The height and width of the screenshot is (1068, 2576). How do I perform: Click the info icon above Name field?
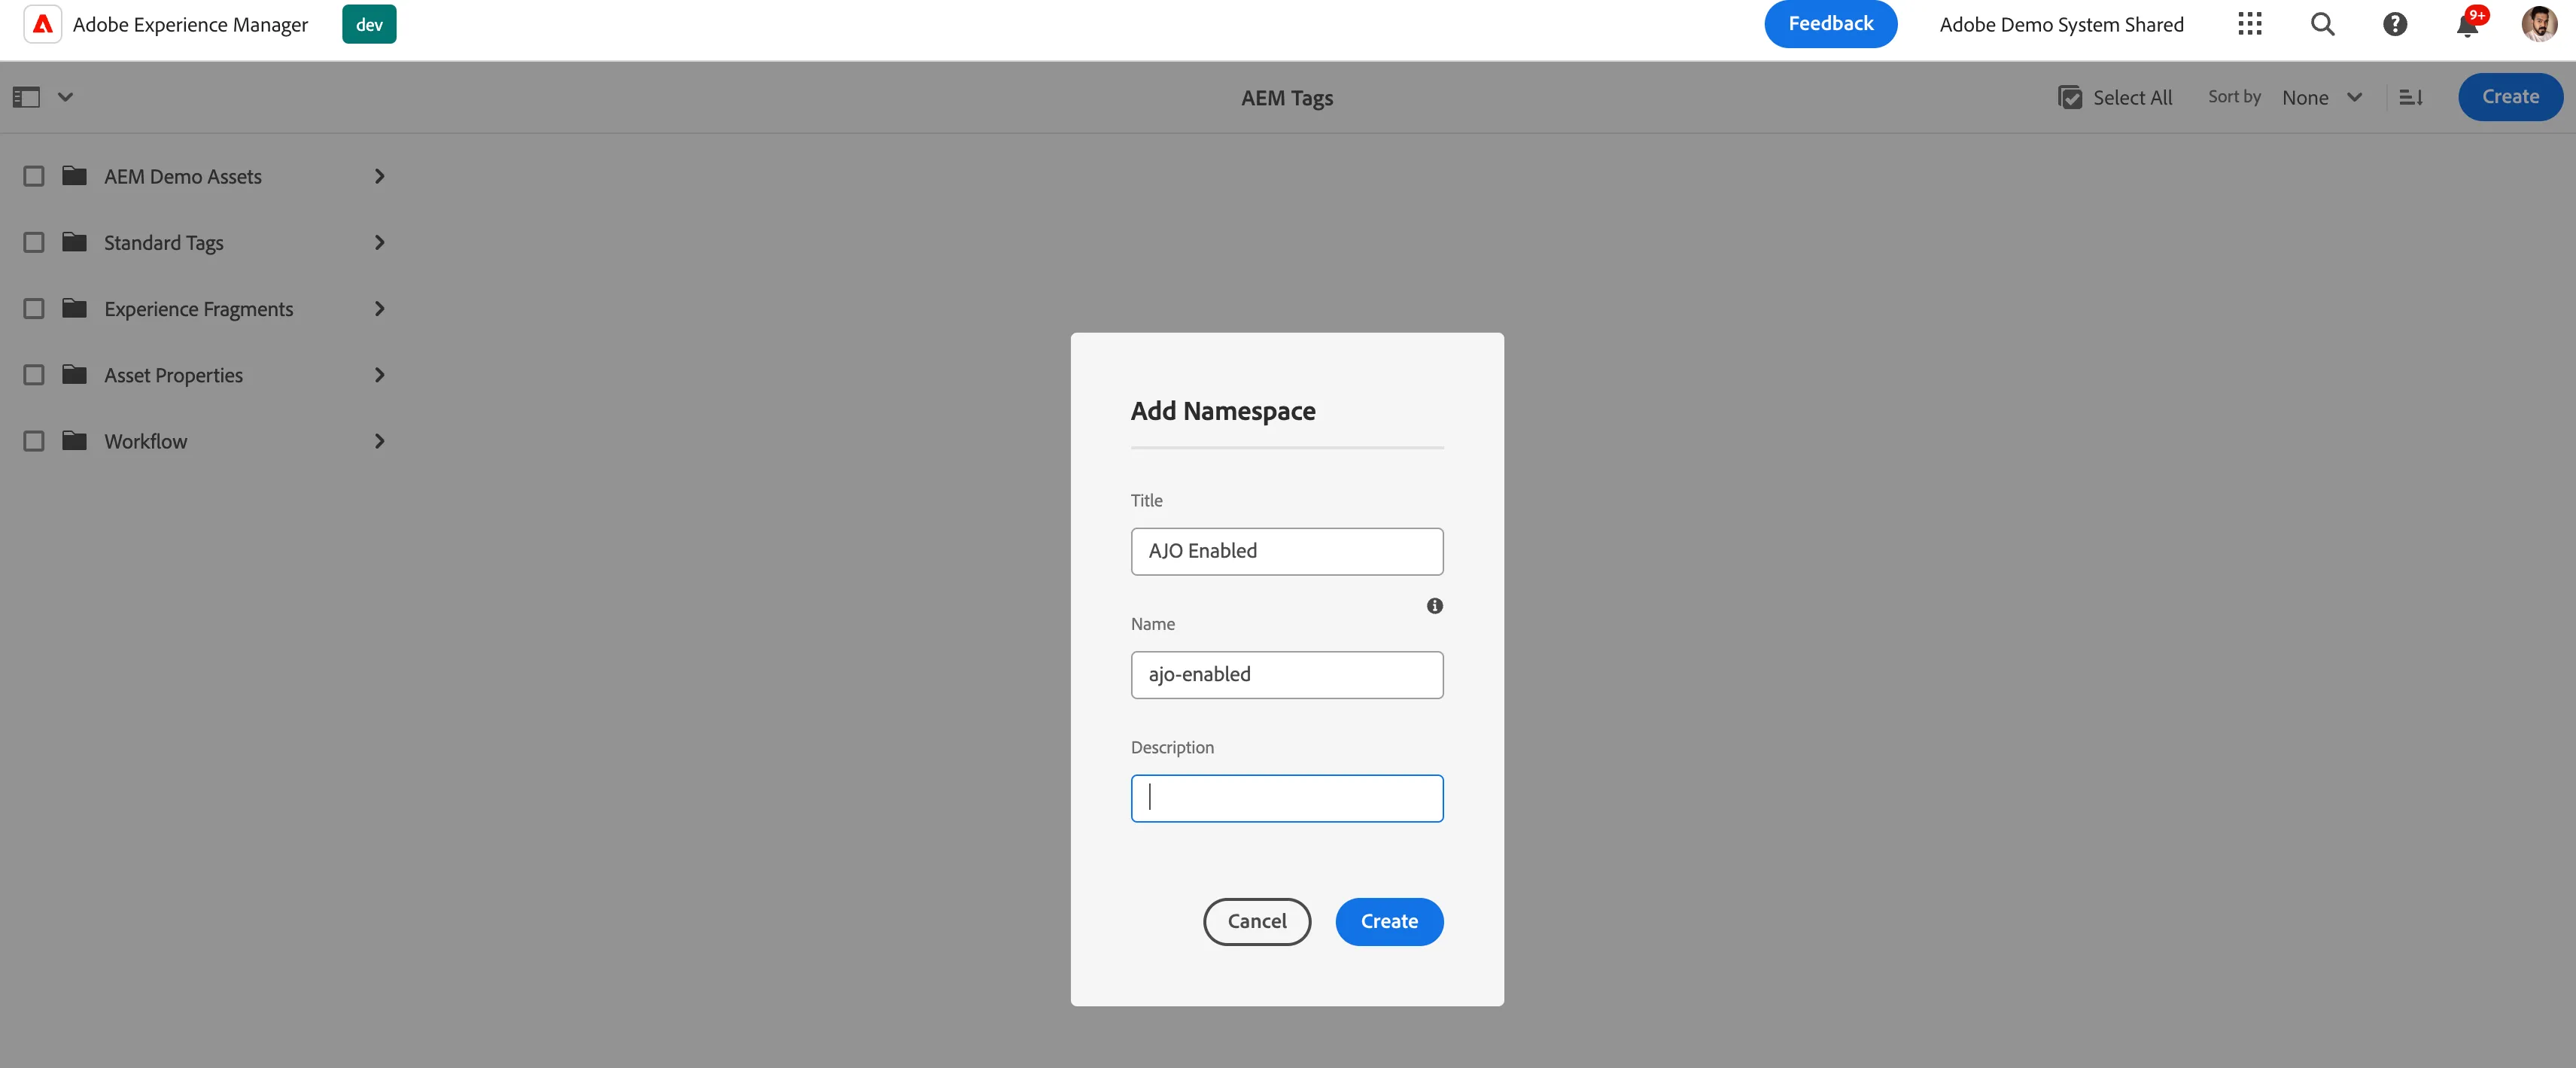[x=1434, y=606]
